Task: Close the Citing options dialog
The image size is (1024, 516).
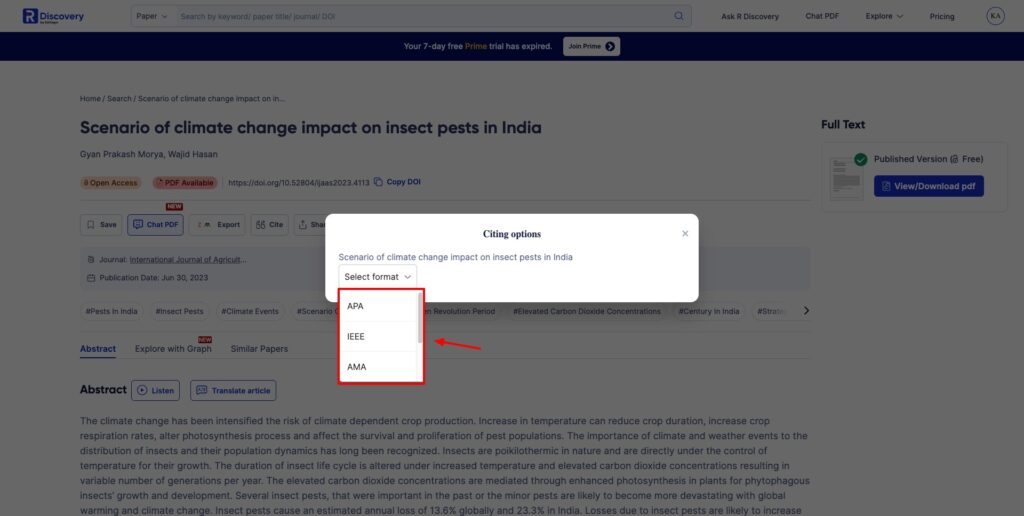Action: click(x=685, y=233)
